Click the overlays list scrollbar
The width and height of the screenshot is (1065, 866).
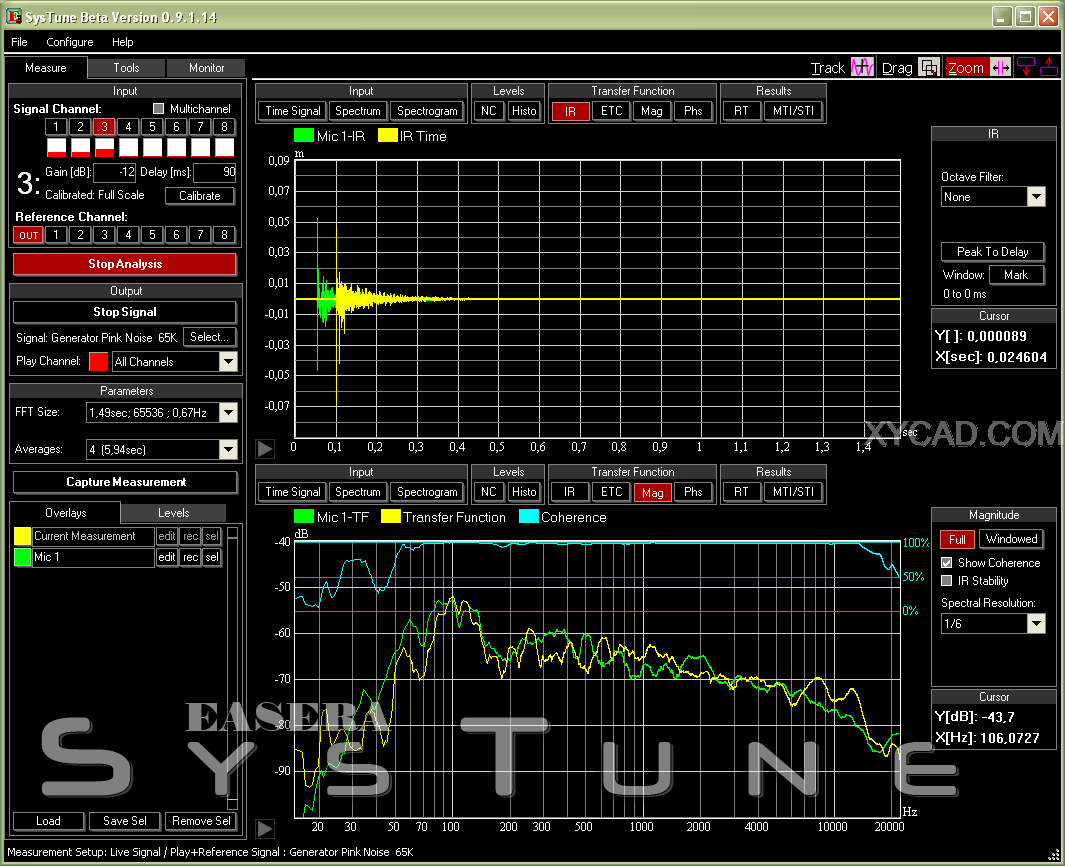click(x=232, y=668)
